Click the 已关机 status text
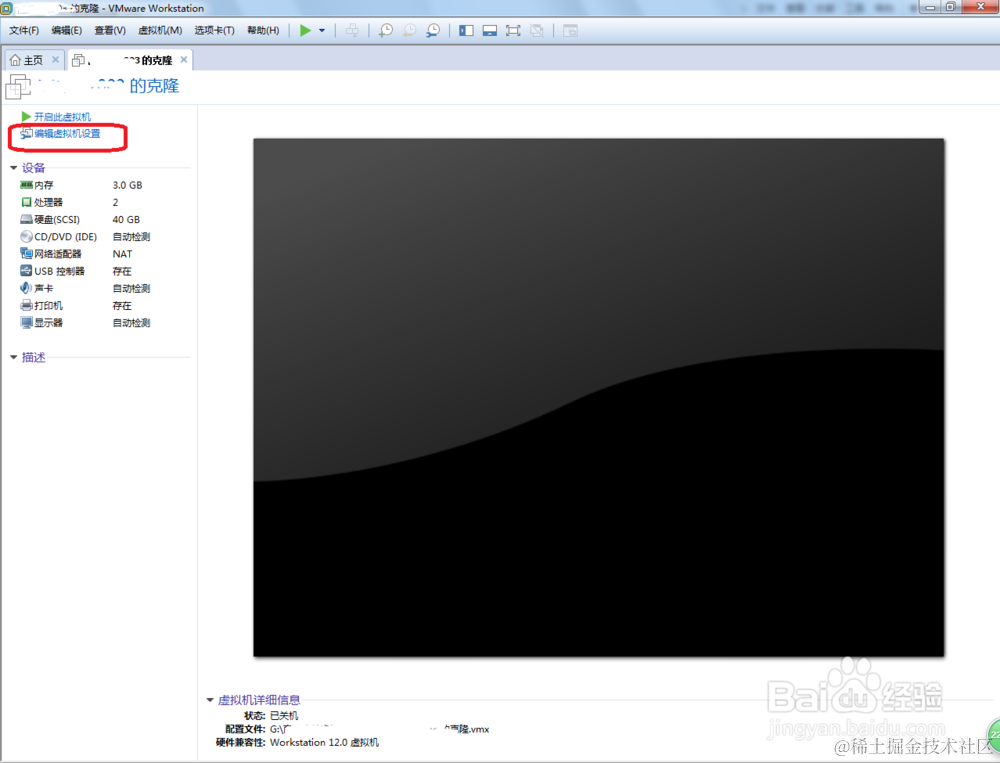The height and width of the screenshot is (763, 1000). click(284, 716)
